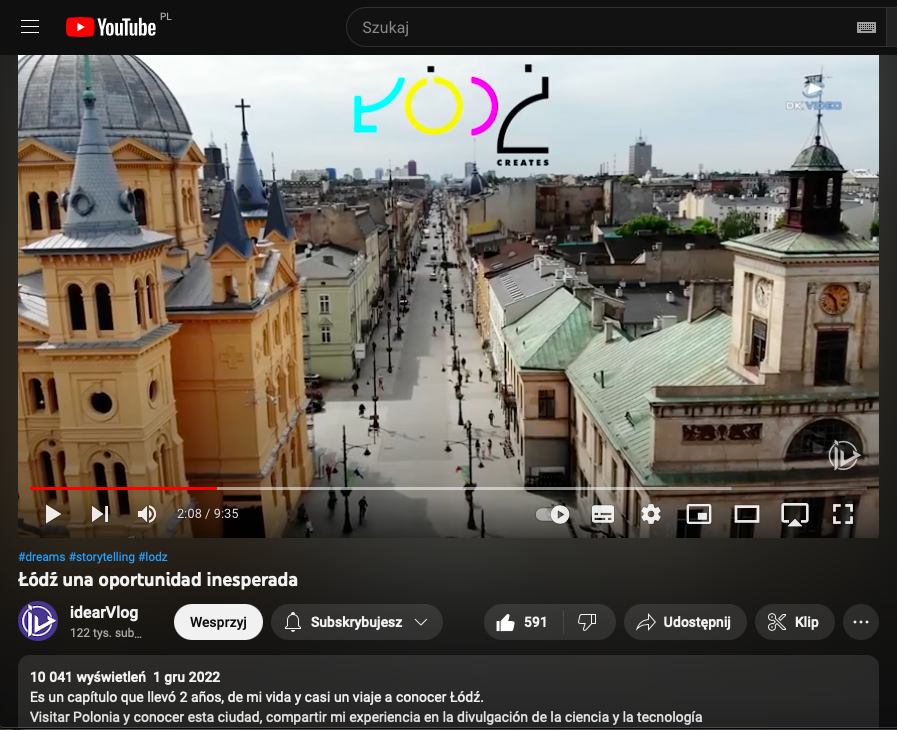Screen dimensions: 897x730
Task: Play the video
Action: [53, 514]
